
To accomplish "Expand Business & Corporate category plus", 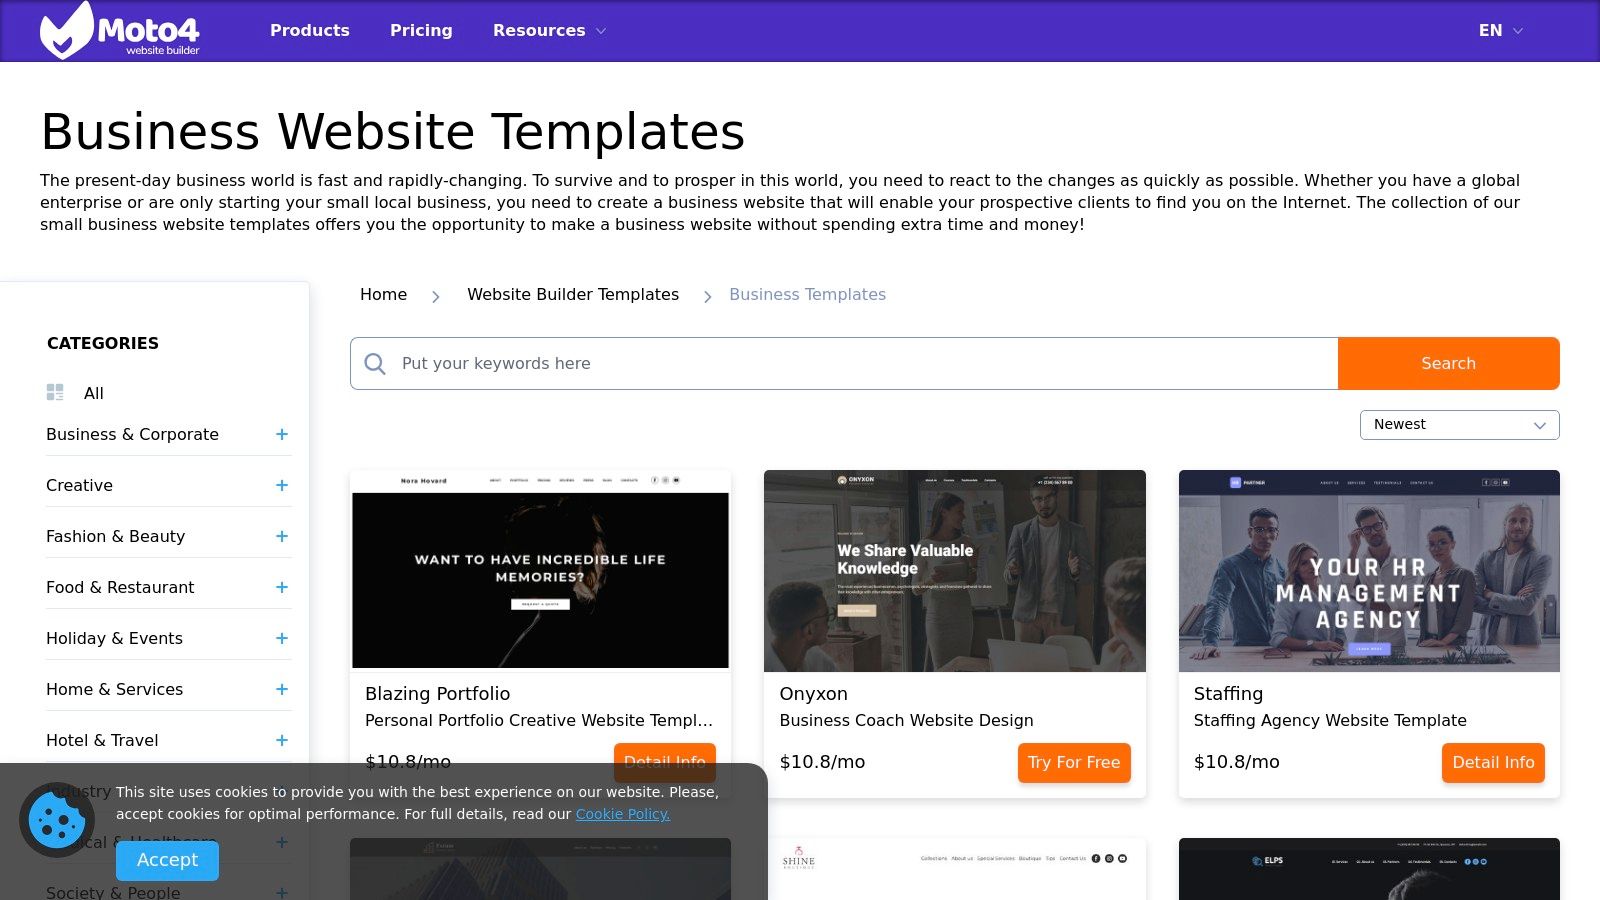I will pyautogui.click(x=282, y=434).
